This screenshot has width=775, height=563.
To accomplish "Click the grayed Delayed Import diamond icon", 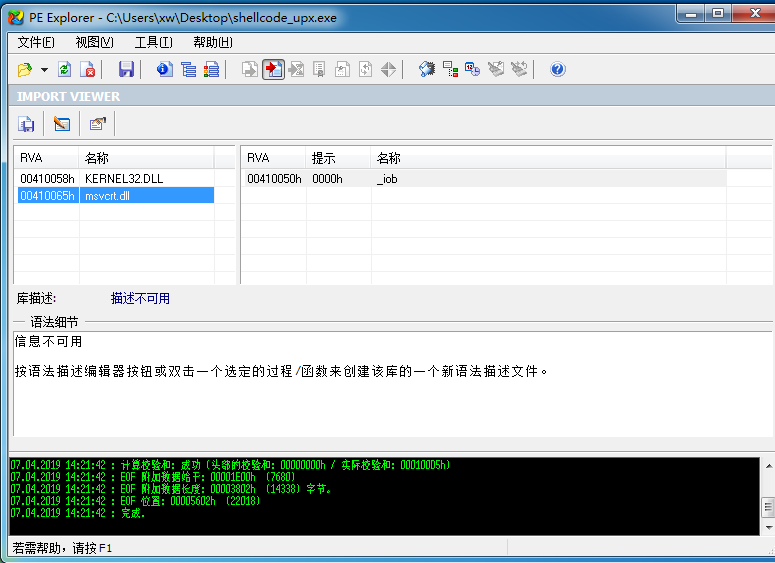I will [388, 70].
